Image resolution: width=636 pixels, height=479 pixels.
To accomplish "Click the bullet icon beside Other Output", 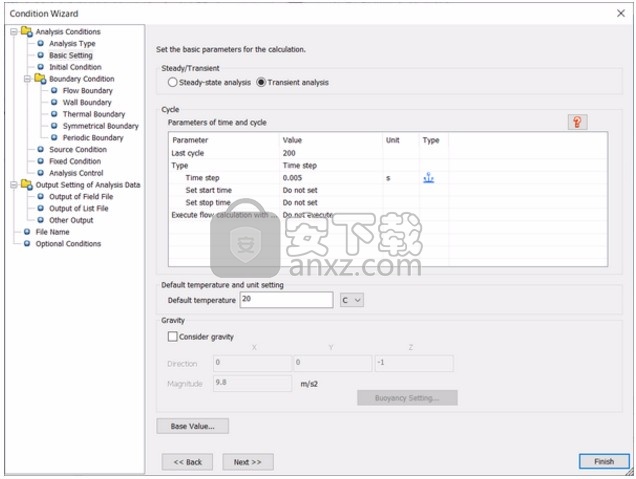I will [41, 219].
